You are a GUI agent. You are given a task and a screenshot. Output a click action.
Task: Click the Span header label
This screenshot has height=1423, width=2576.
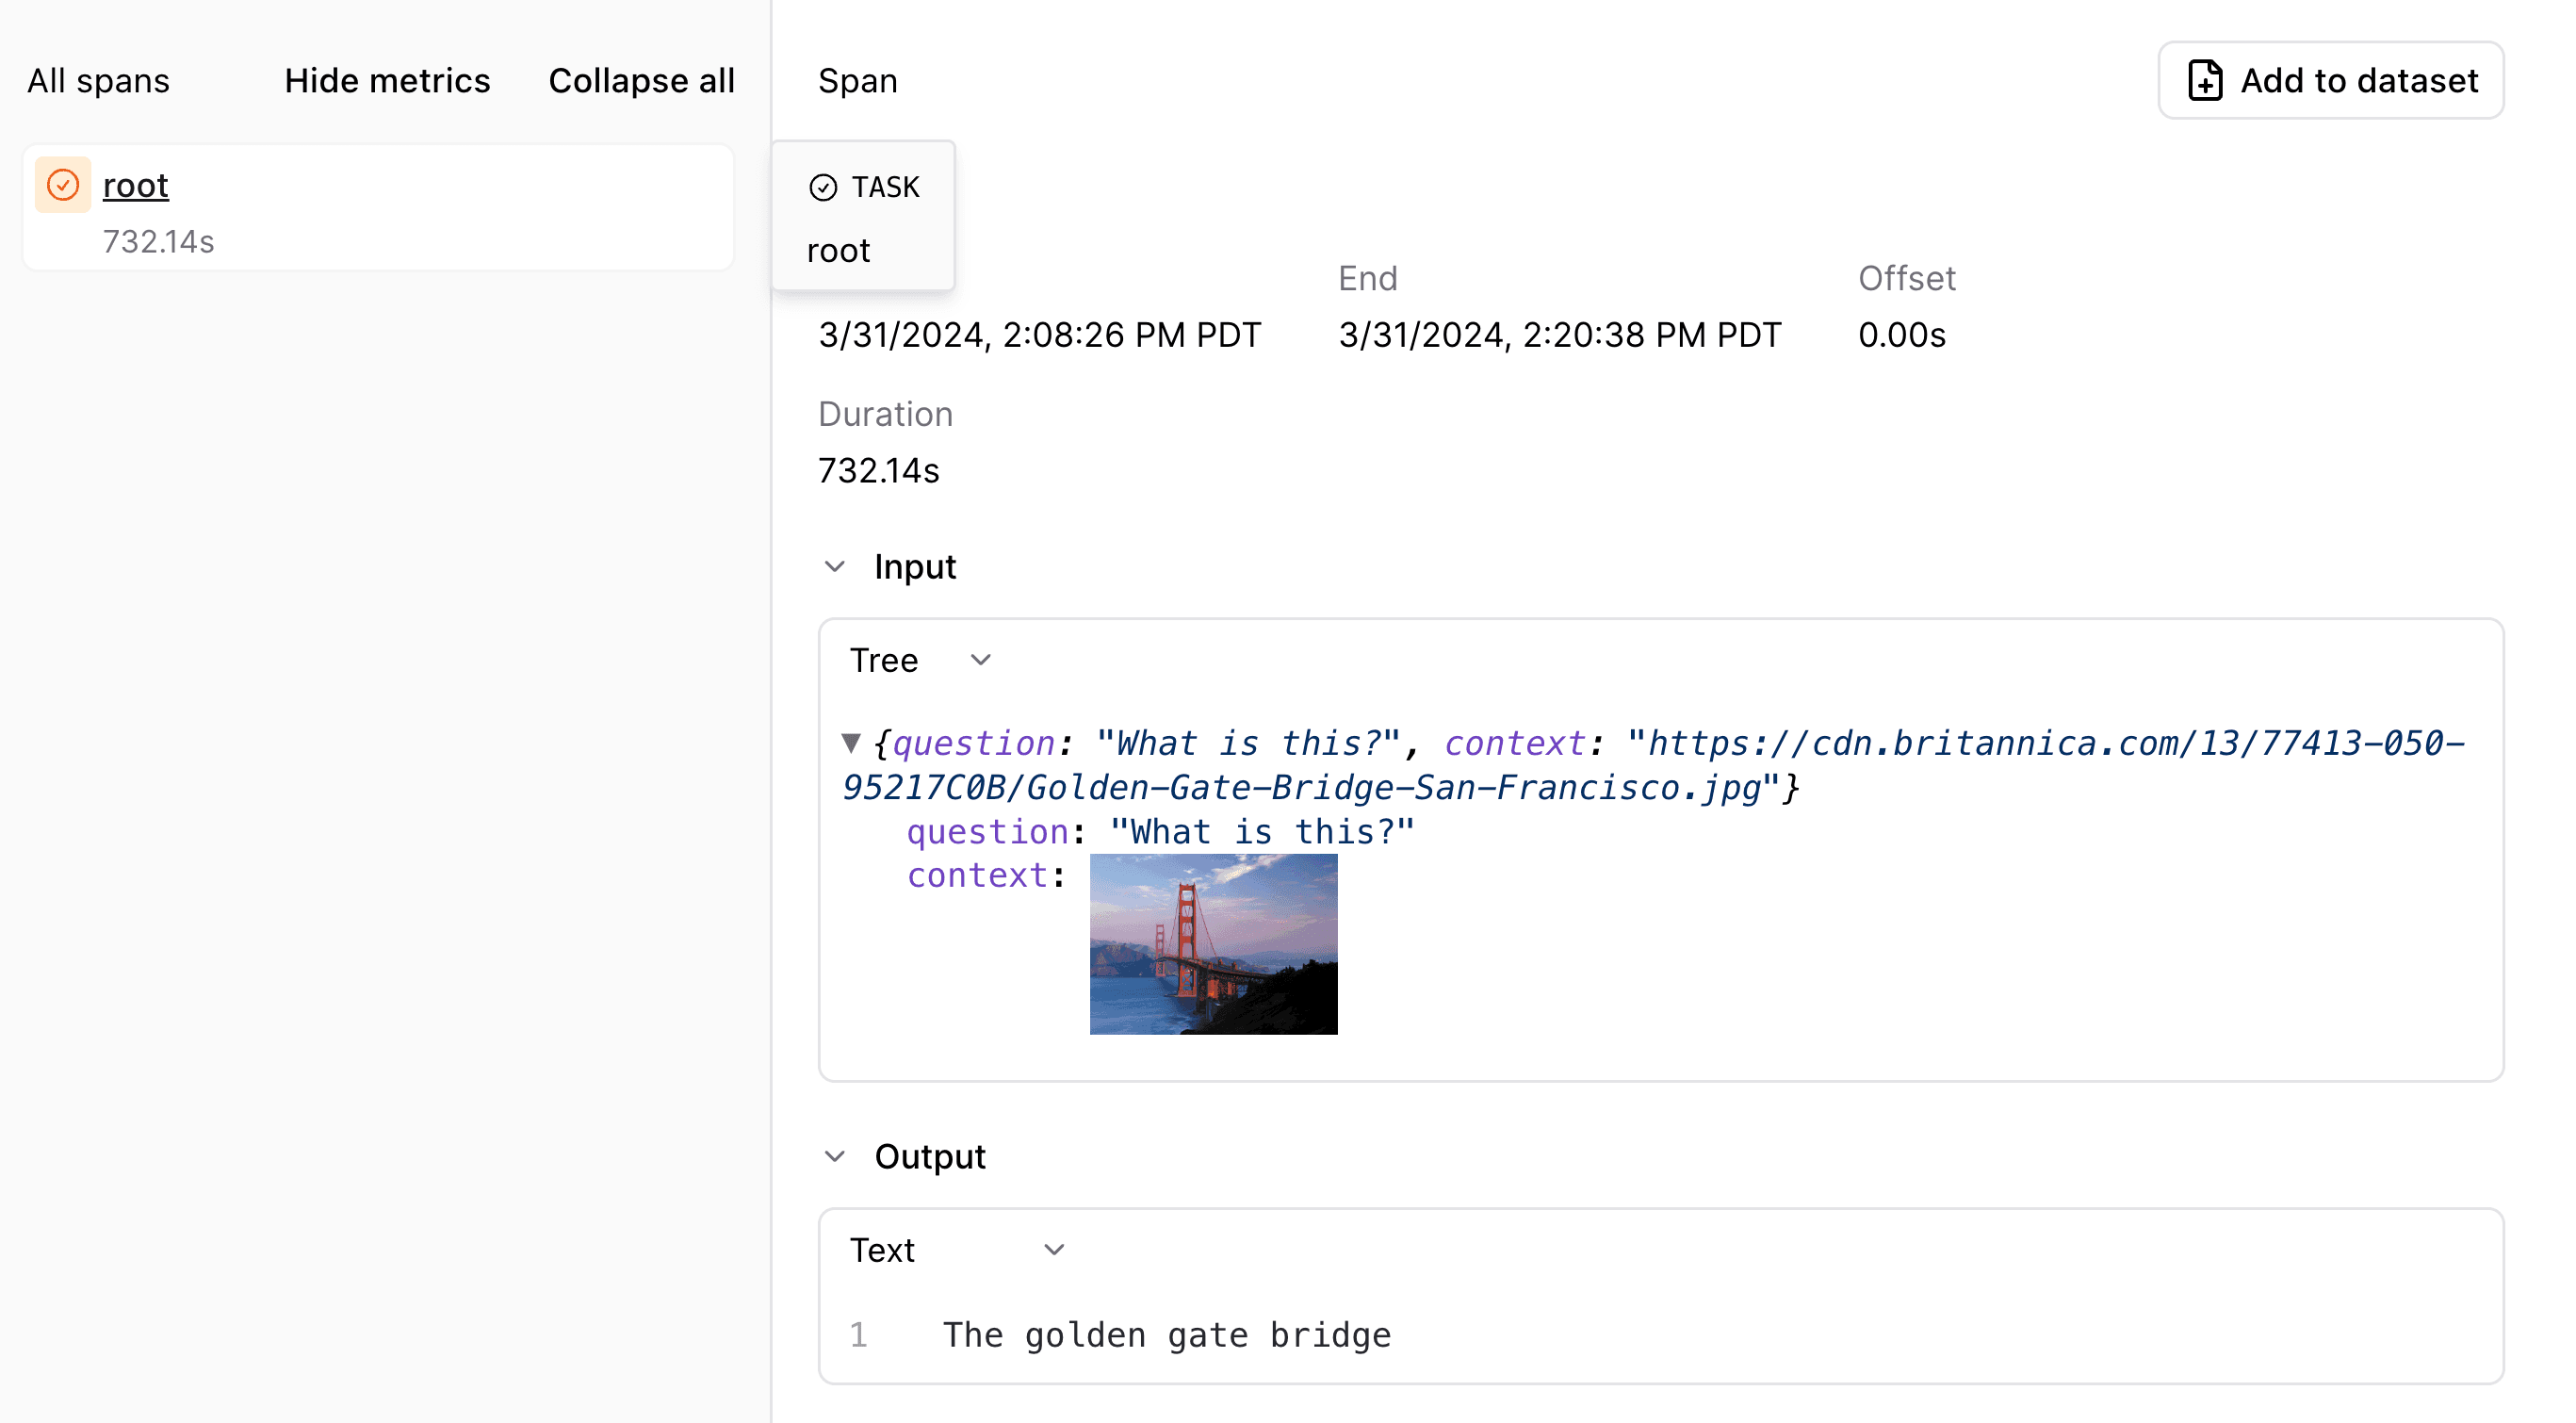[x=857, y=80]
